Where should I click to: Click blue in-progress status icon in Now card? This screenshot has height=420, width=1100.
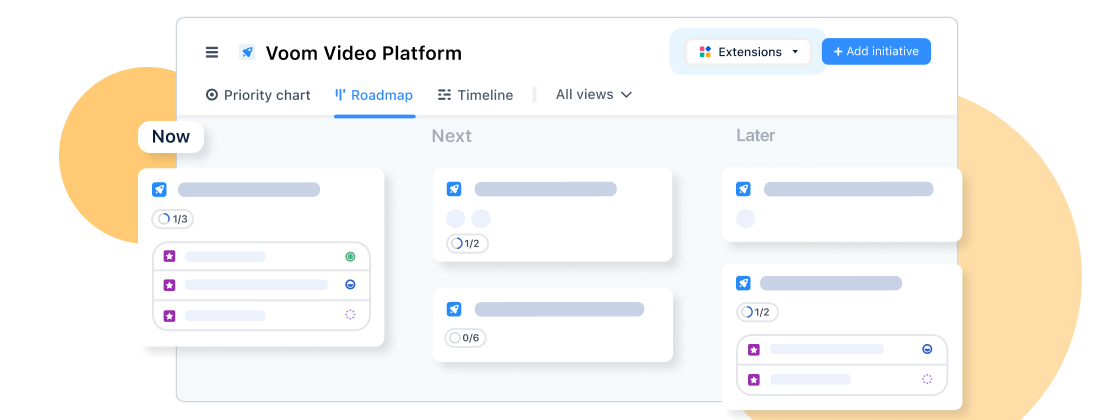350,285
